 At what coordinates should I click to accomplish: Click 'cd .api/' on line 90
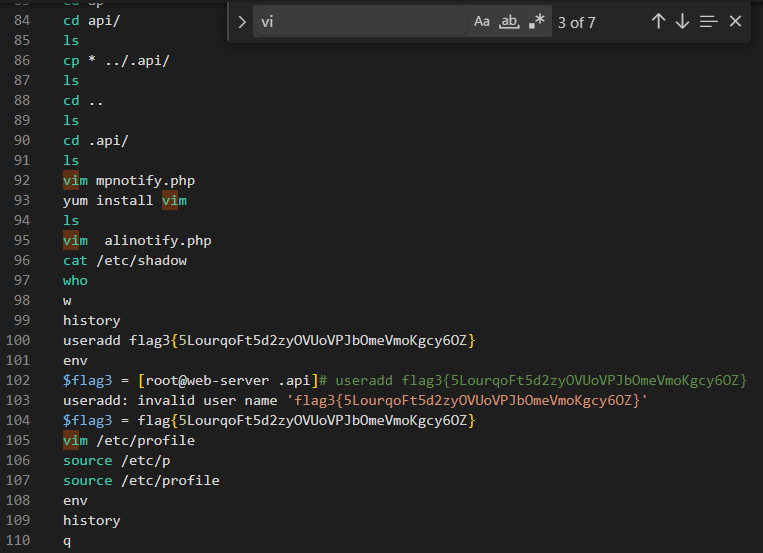(96, 141)
